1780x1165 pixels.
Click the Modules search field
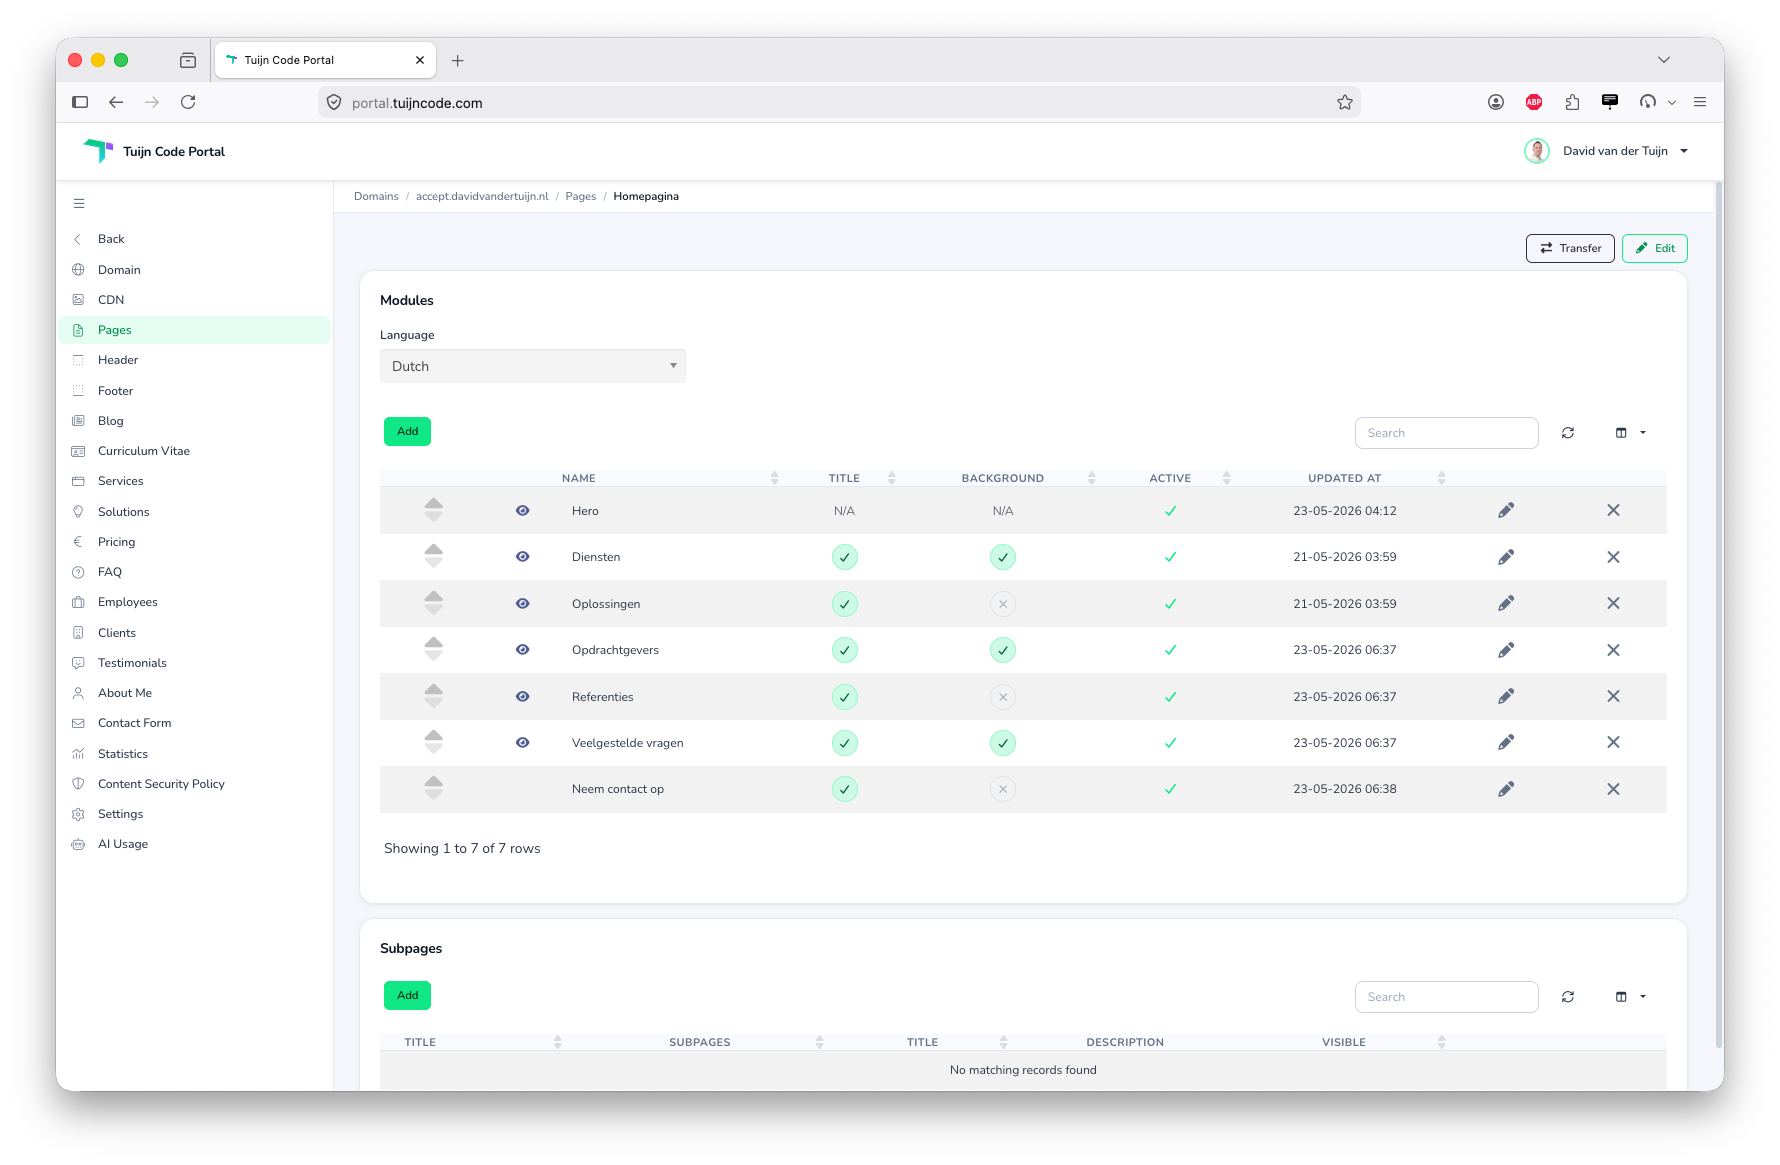(x=1446, y=433)
